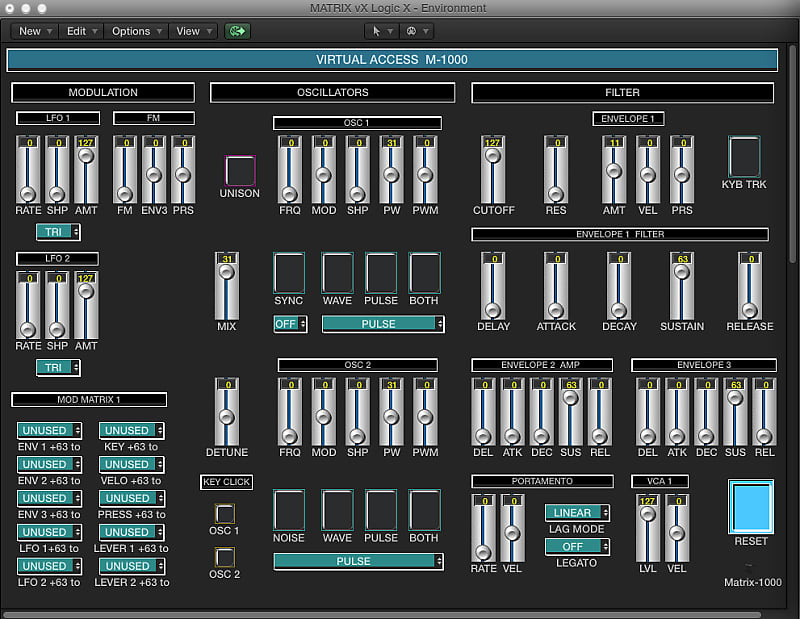This screenshot has height=619, width=800.
Task: Enable NOISE for OSC 2
Action: [289, 513]
